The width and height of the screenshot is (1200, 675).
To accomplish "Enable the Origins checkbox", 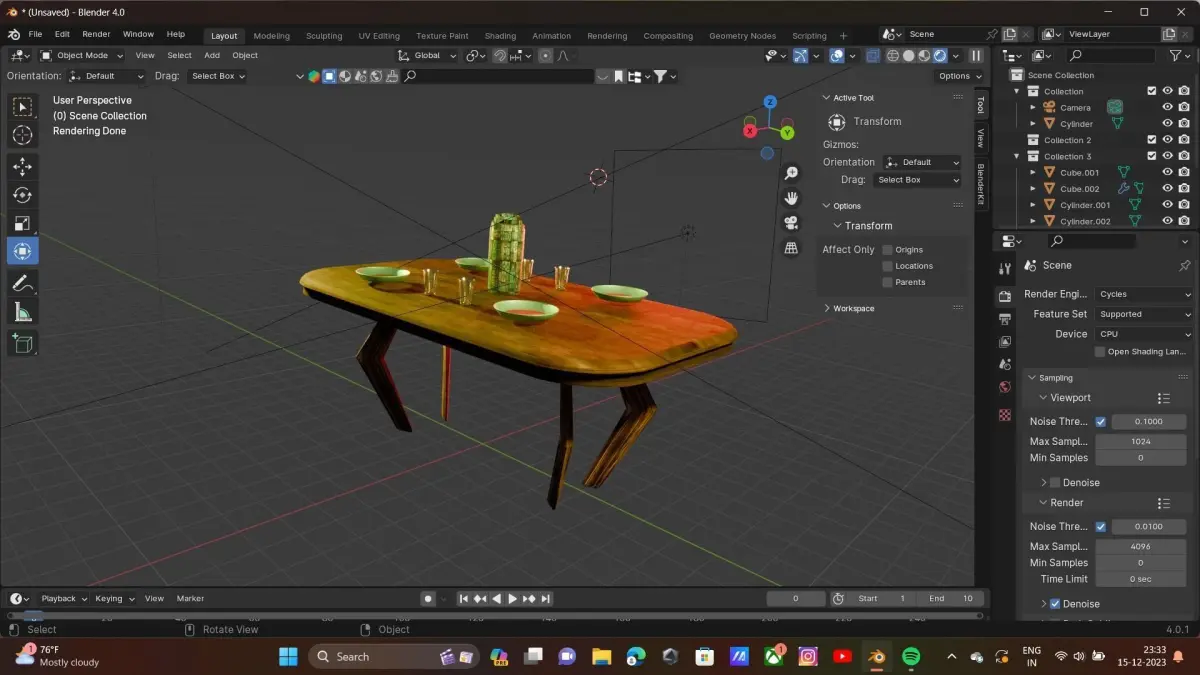I will (887, 250).
